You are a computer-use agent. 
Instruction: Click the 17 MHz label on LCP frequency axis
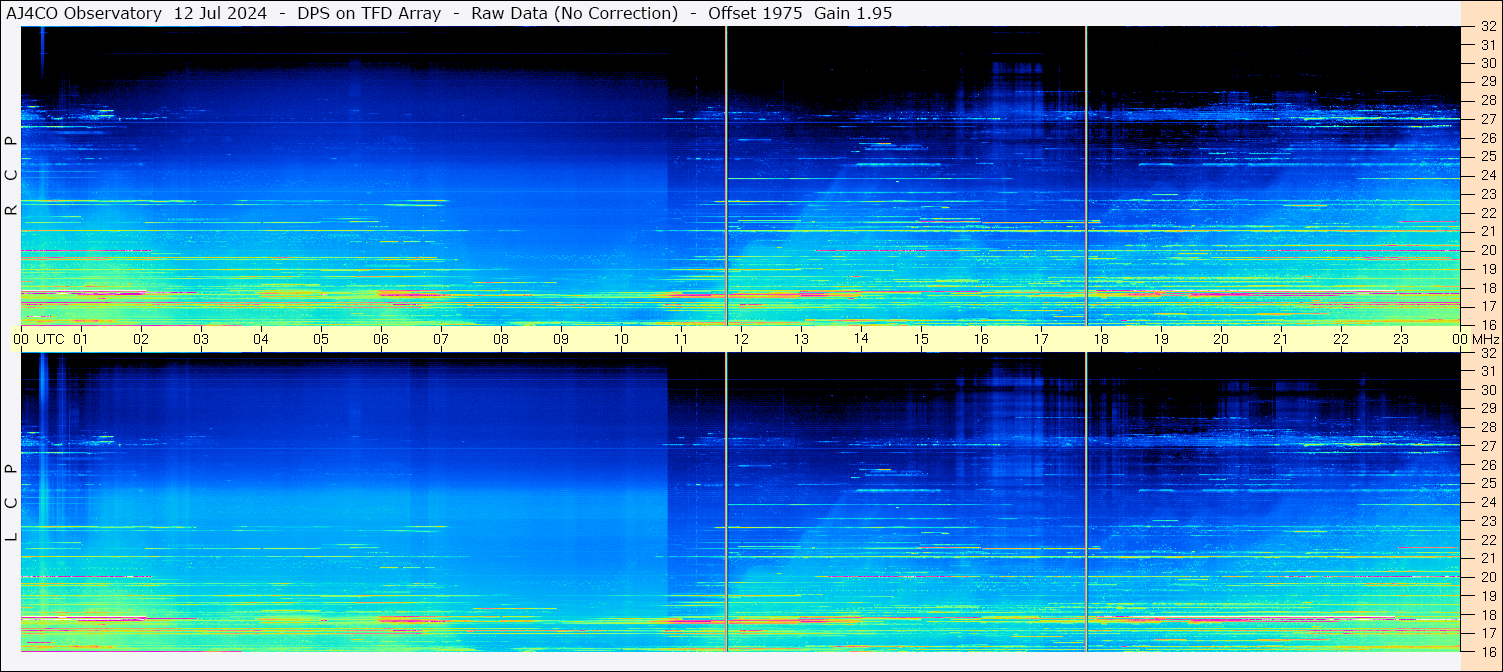click(x=1488, y=632)
